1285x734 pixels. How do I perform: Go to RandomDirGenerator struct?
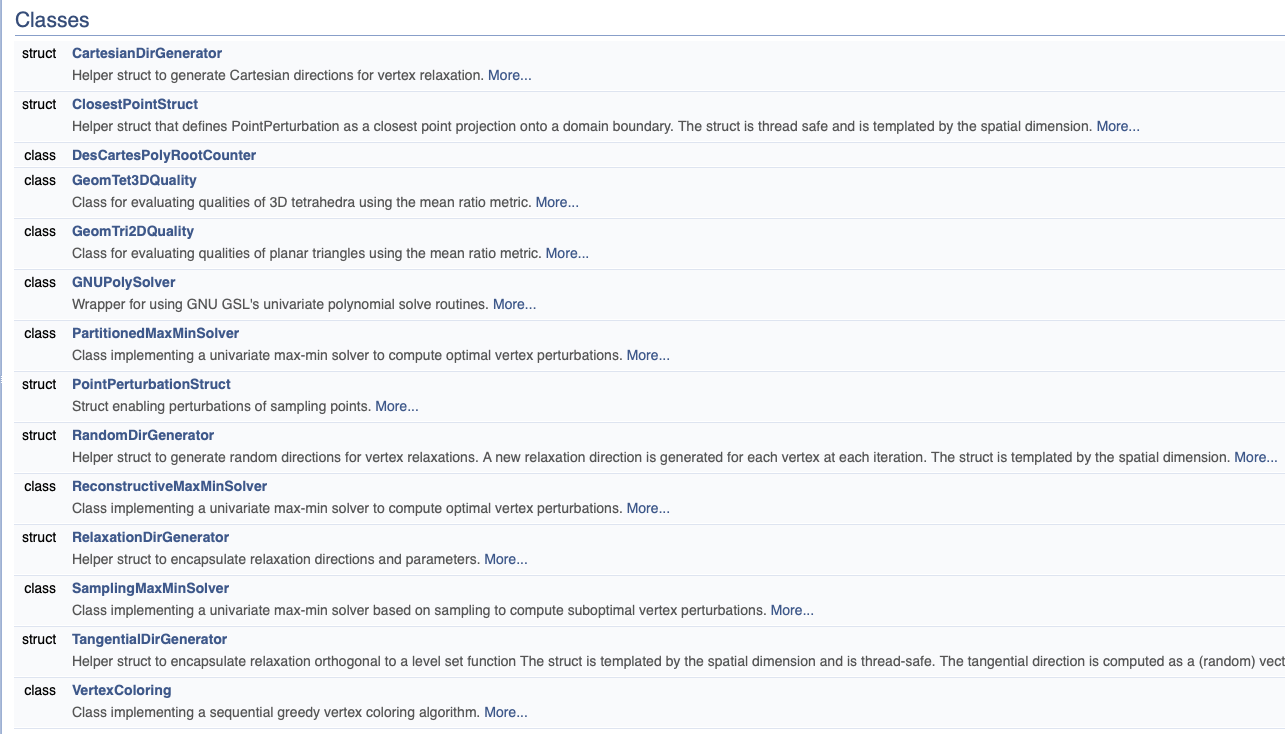[143, 435]
